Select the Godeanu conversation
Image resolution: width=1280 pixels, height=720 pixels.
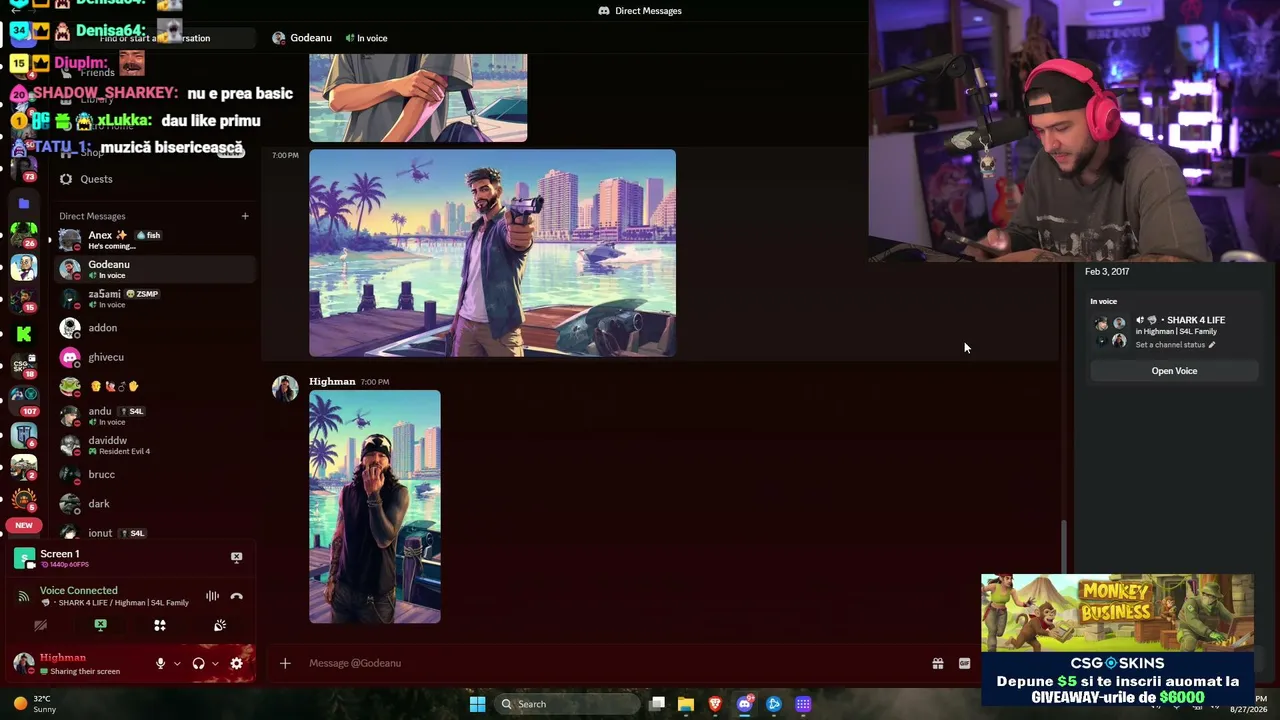(155, 269)
